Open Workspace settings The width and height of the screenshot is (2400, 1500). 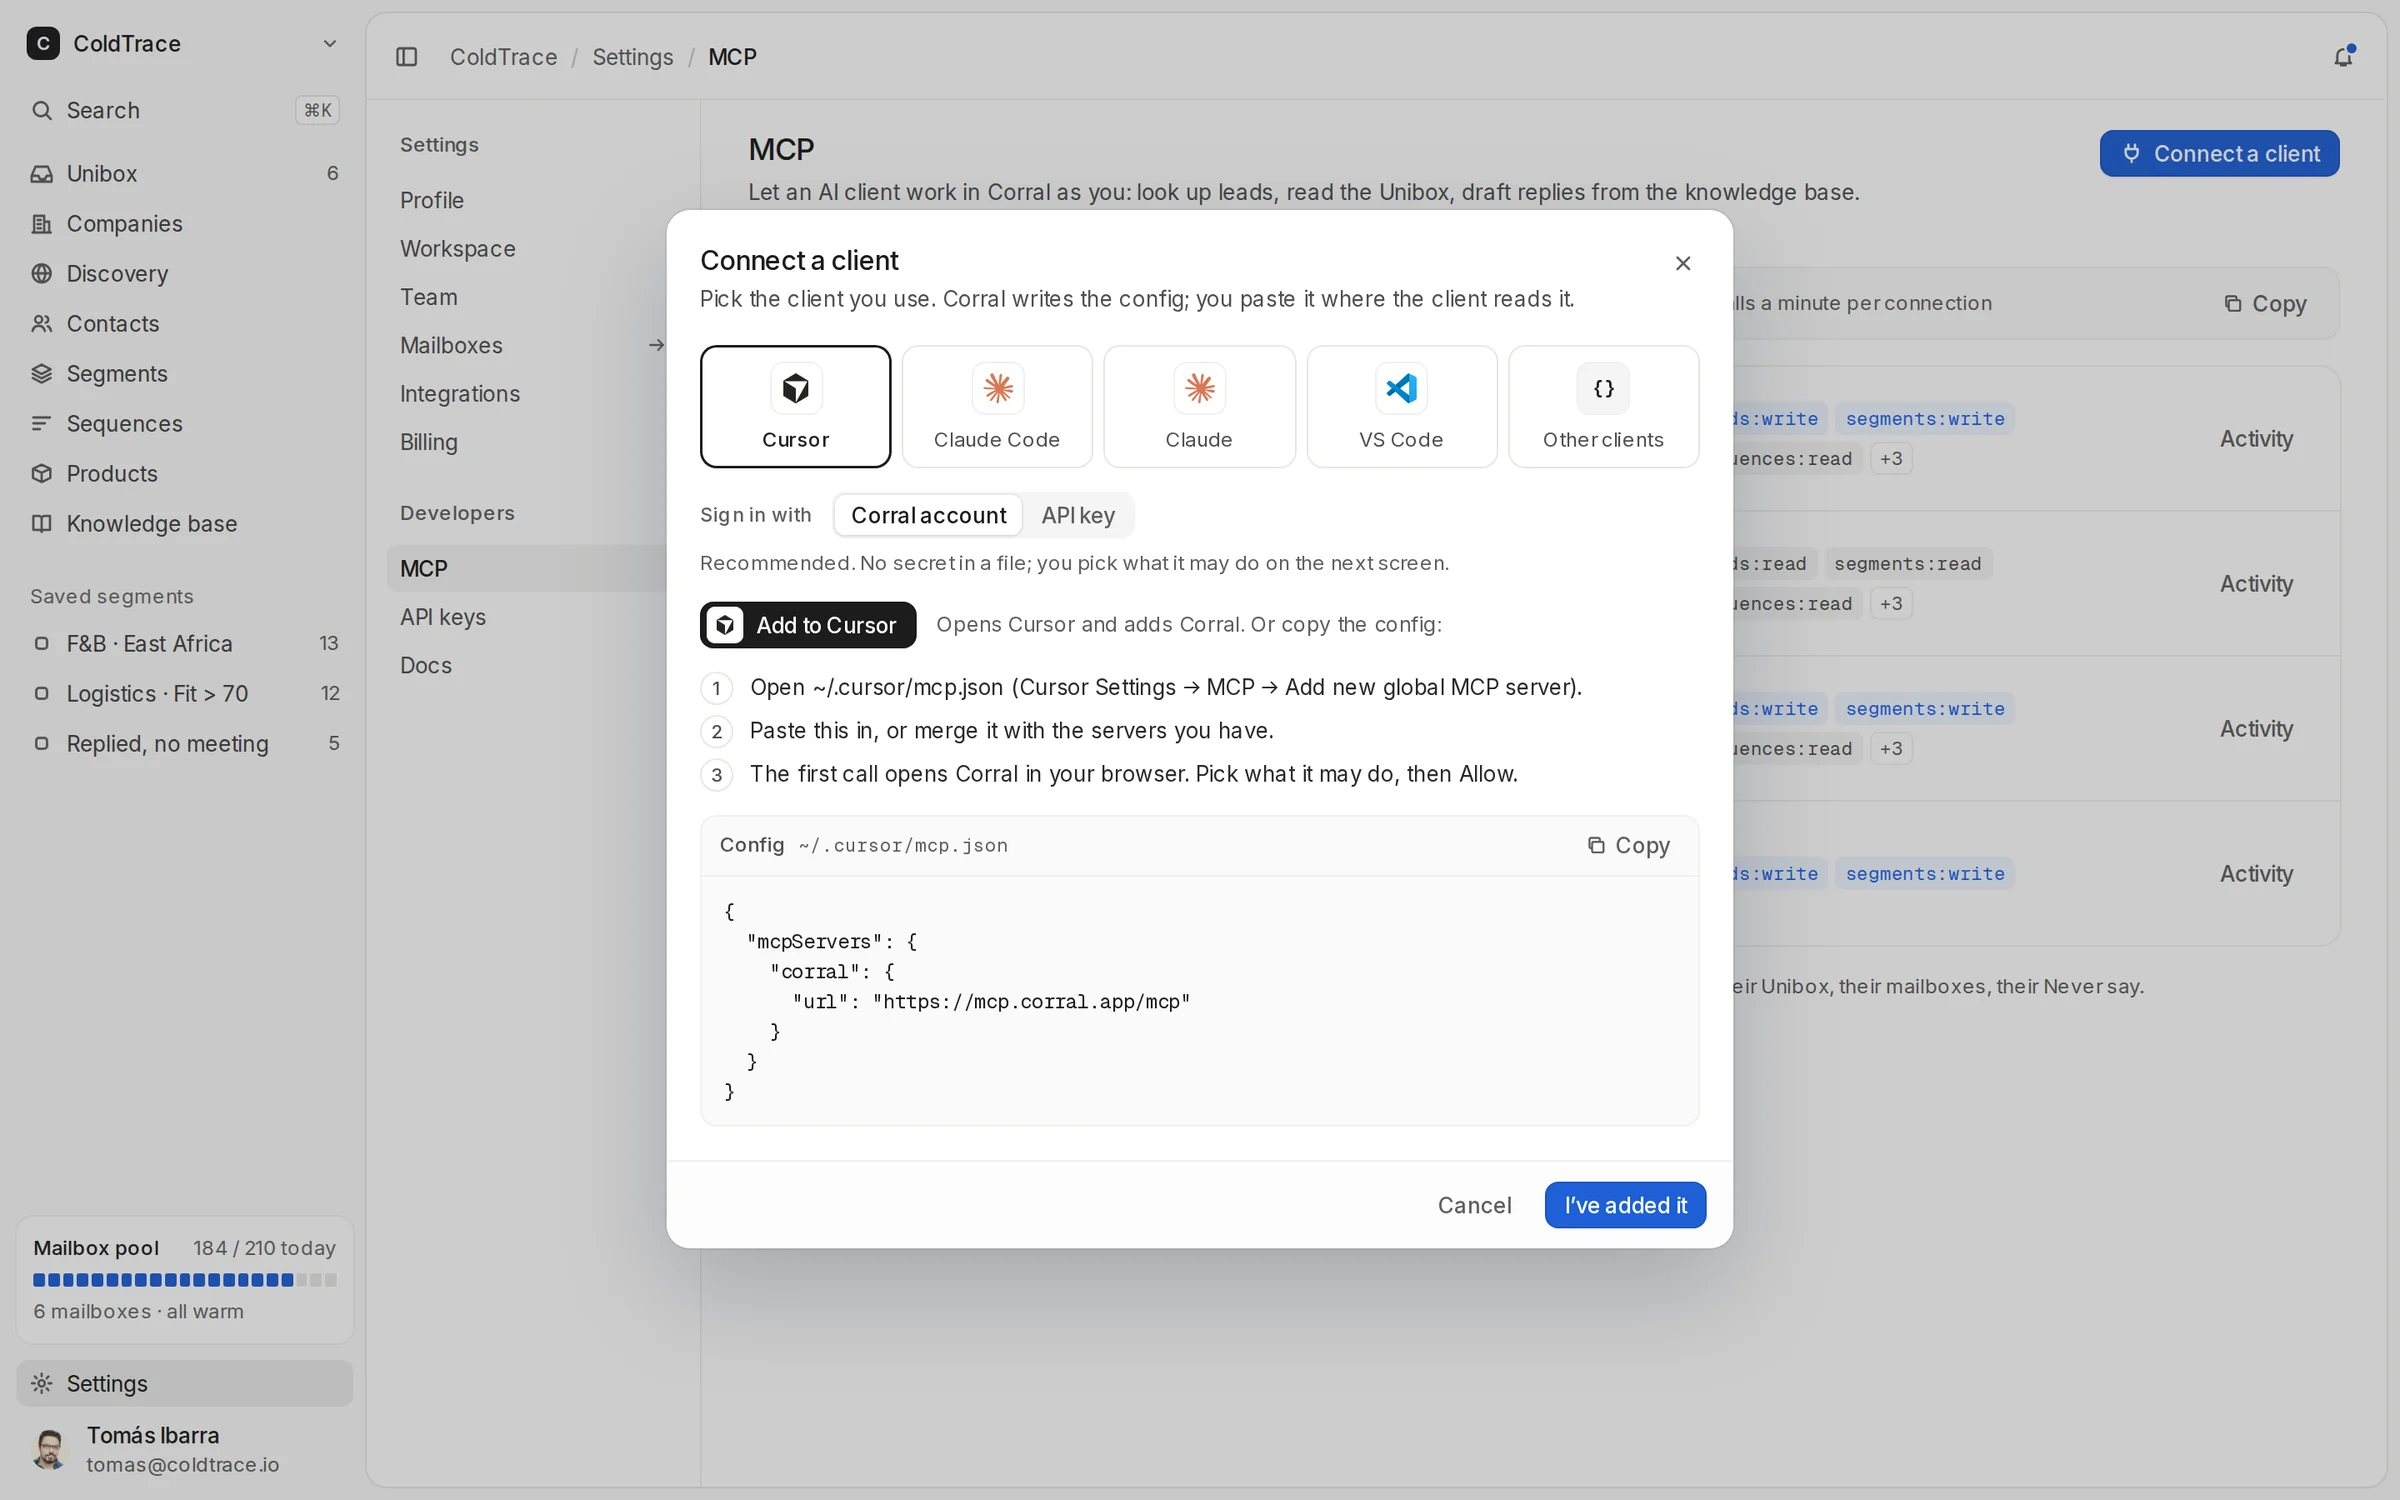coord(527,249)
